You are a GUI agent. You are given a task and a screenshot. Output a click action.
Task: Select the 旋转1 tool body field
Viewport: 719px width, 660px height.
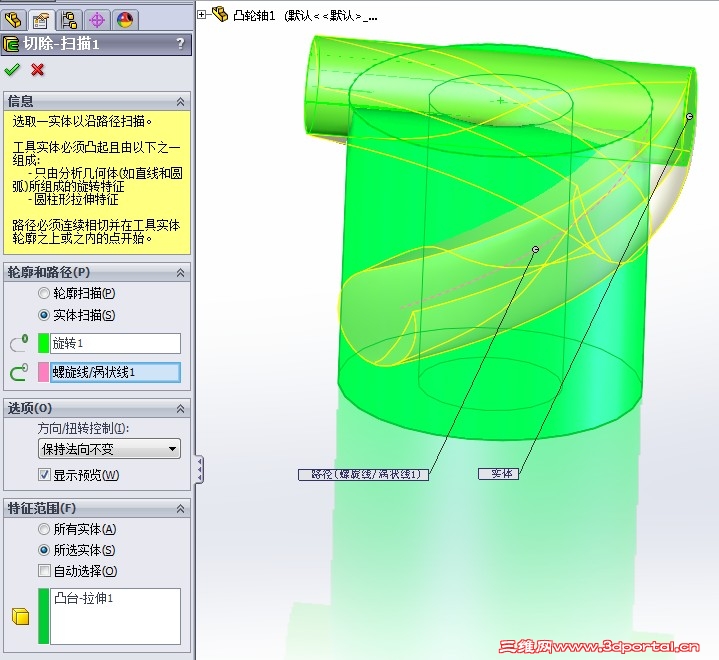(115, 344)
